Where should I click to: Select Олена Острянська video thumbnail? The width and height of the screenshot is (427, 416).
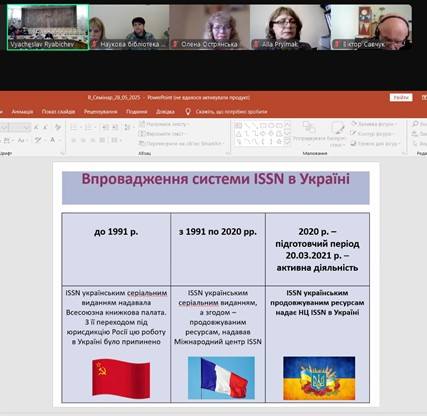[x=210, y=27]
